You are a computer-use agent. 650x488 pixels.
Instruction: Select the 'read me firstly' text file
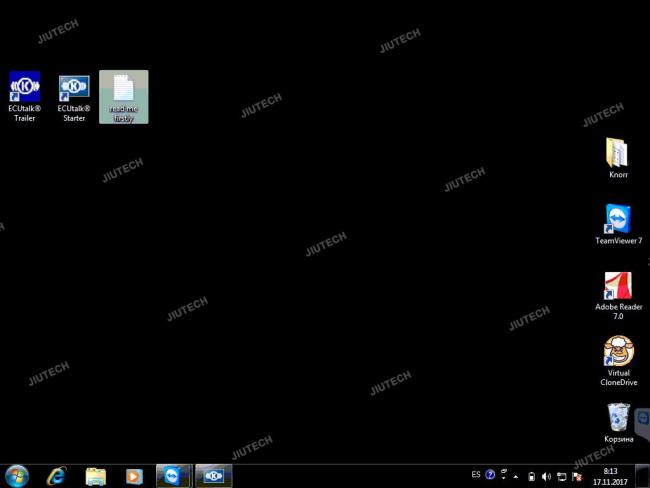(x=124, y=97)
